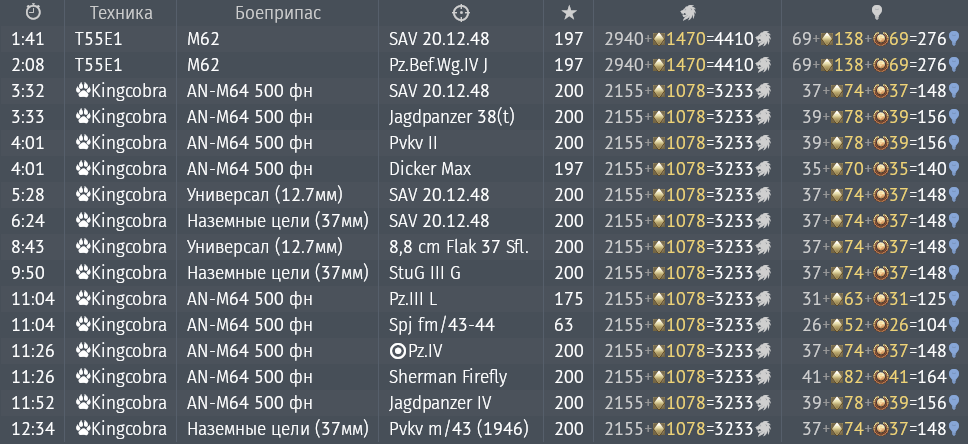Click the research point bulb header icon
Viewport: 968px width, 444px height.
(875, 13)
